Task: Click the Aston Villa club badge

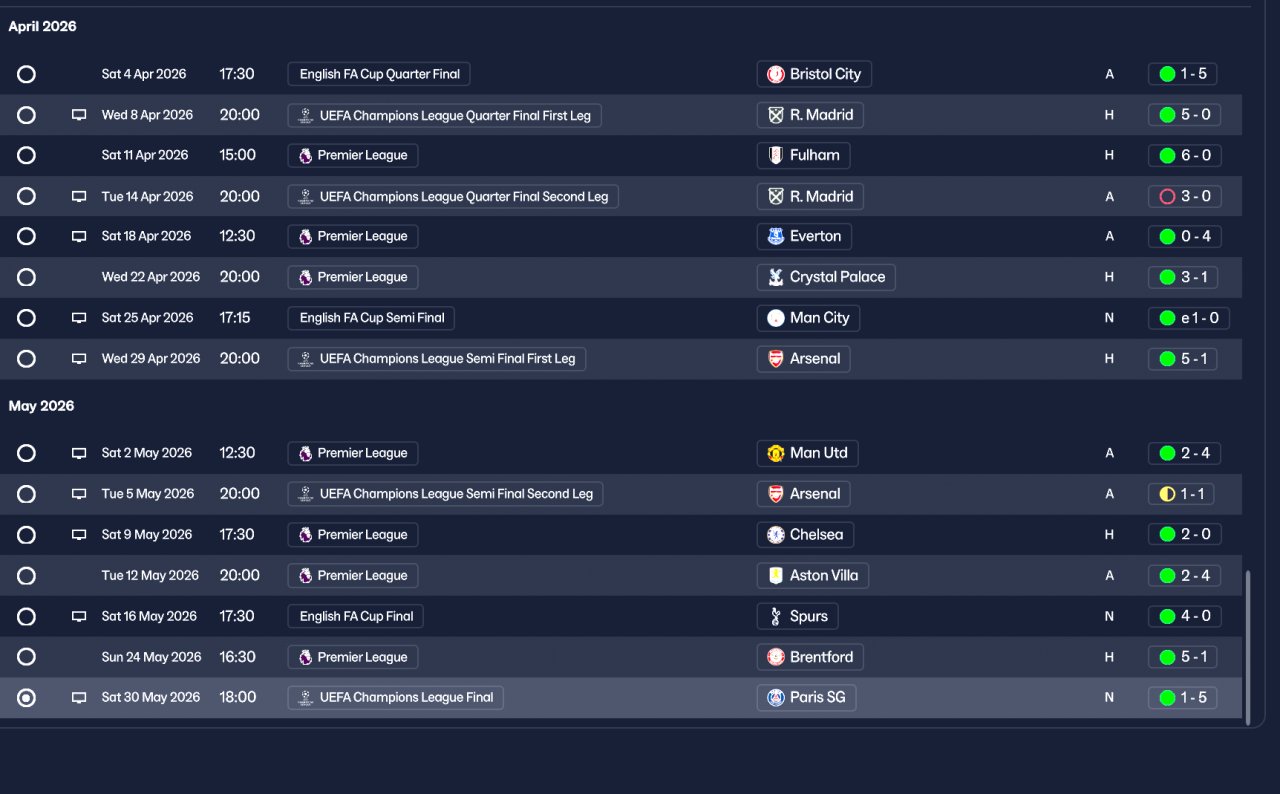Action: 775,575
